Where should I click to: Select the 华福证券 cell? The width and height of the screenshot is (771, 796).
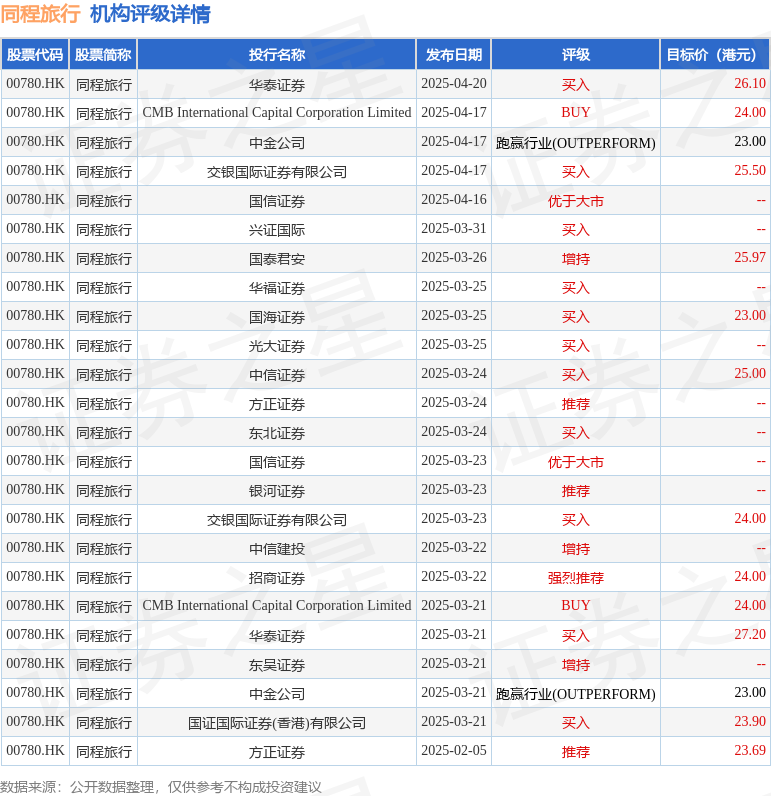coord(277,287)
